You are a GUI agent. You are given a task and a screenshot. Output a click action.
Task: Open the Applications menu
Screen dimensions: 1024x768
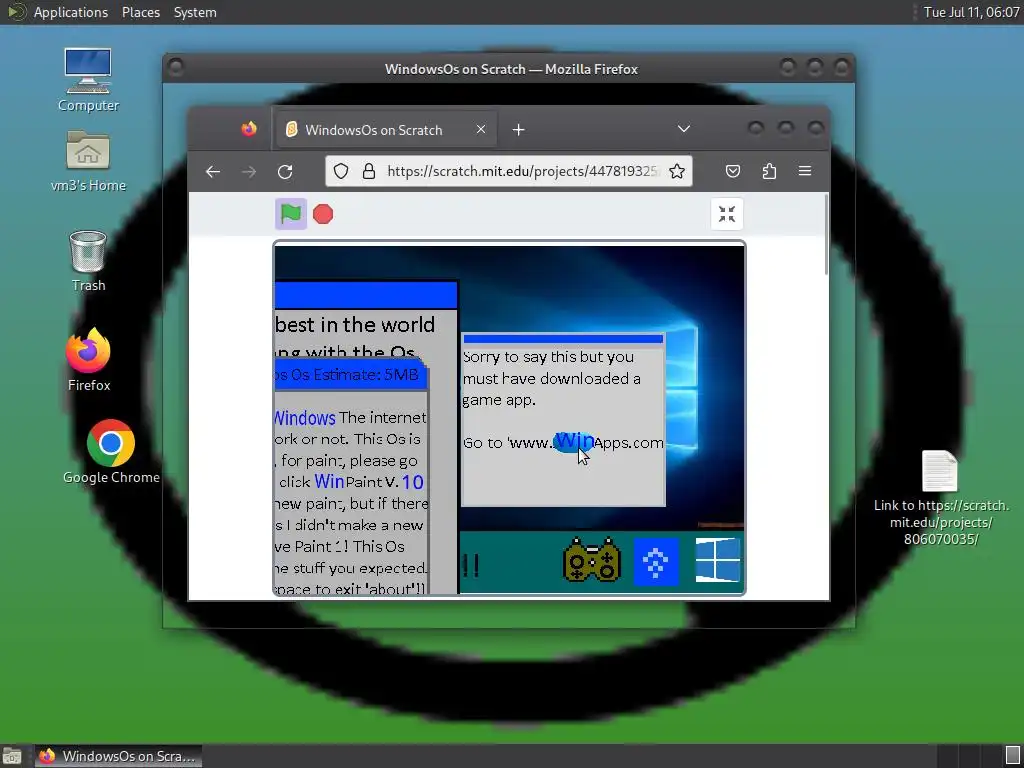coord(70,12)
